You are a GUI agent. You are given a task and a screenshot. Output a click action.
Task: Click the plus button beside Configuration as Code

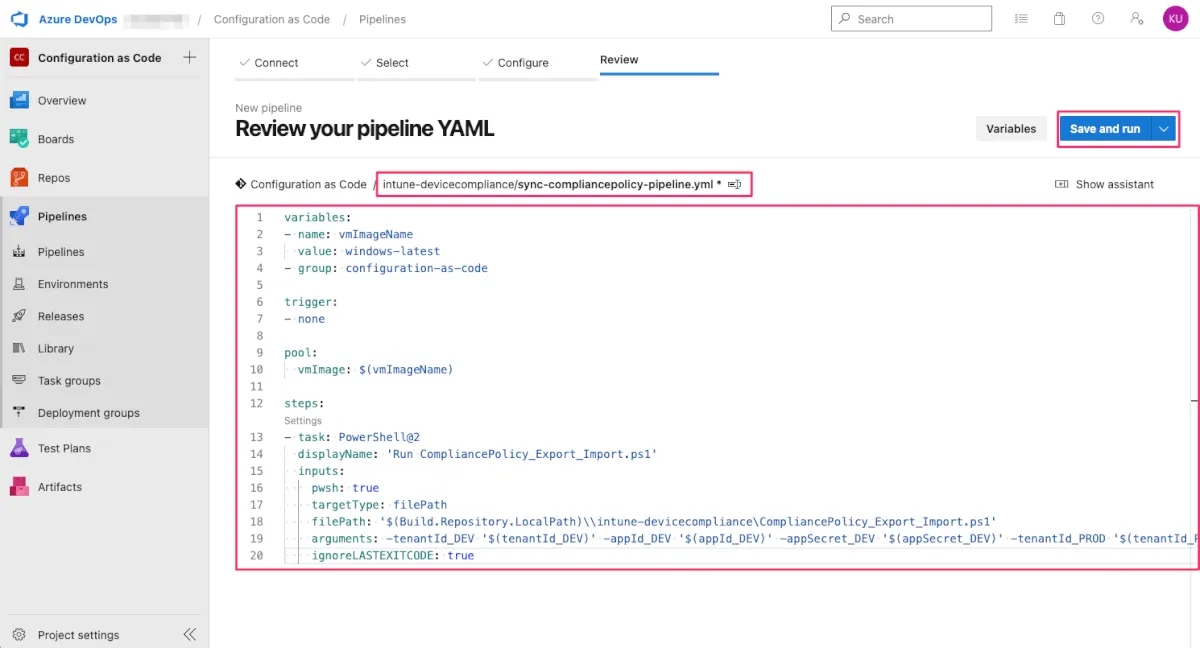pyautogui.click(x=189, y=58)
